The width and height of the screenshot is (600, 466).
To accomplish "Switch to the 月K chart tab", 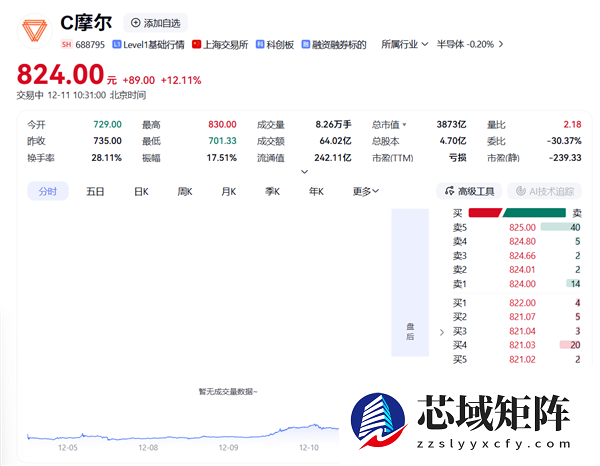I will [x=229, y=191].
